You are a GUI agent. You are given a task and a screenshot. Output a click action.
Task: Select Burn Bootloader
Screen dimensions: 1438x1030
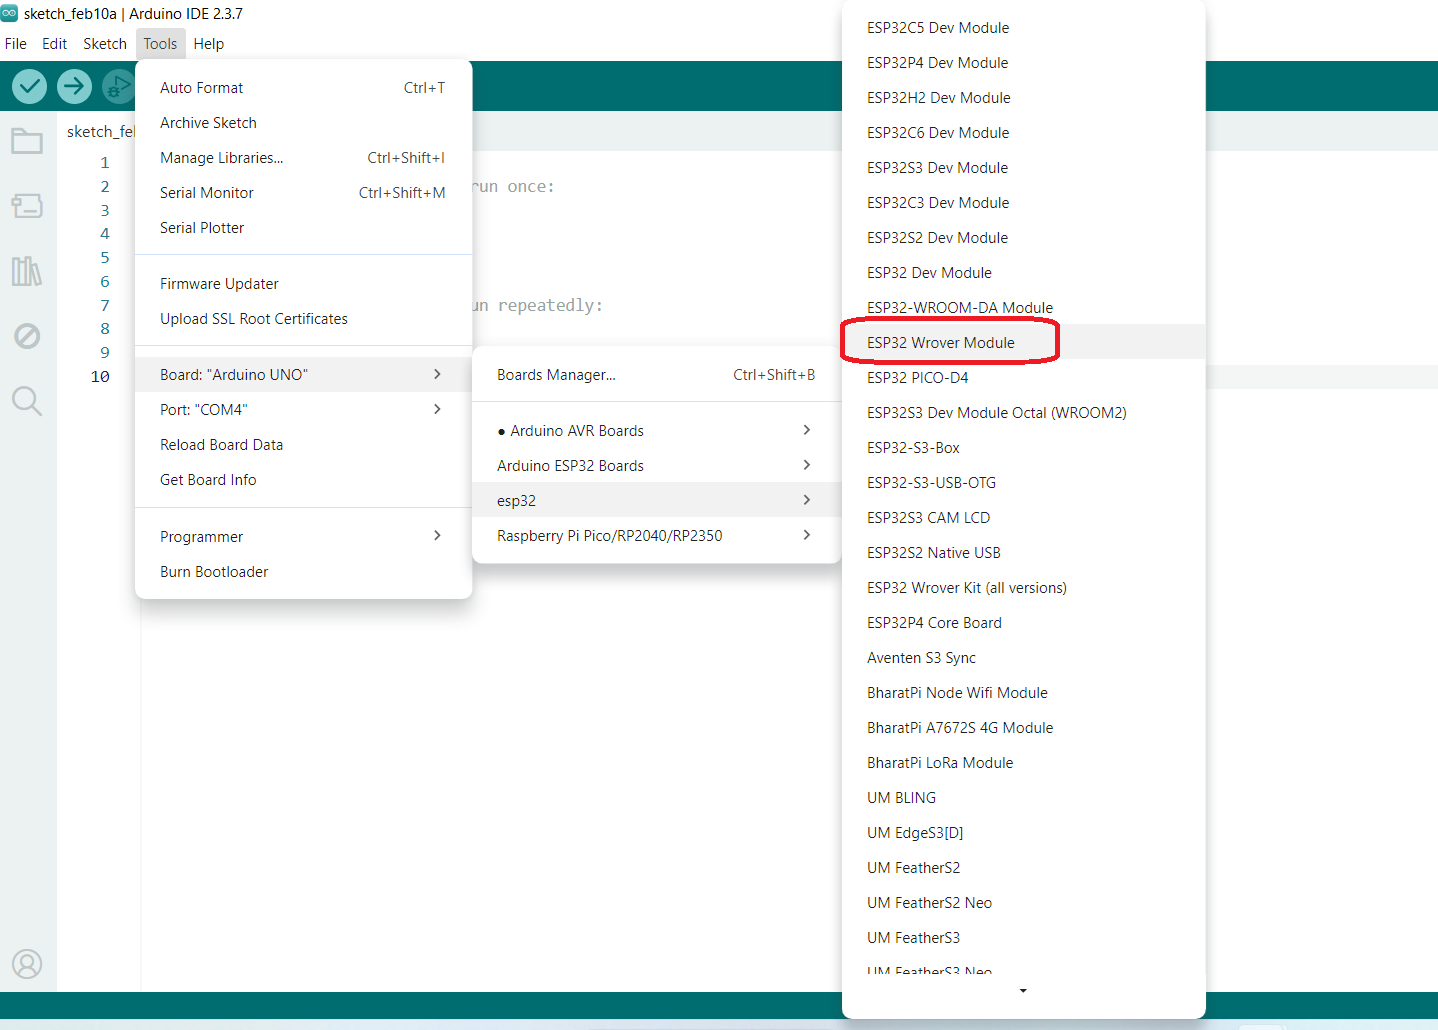click(x=303, y=572)
